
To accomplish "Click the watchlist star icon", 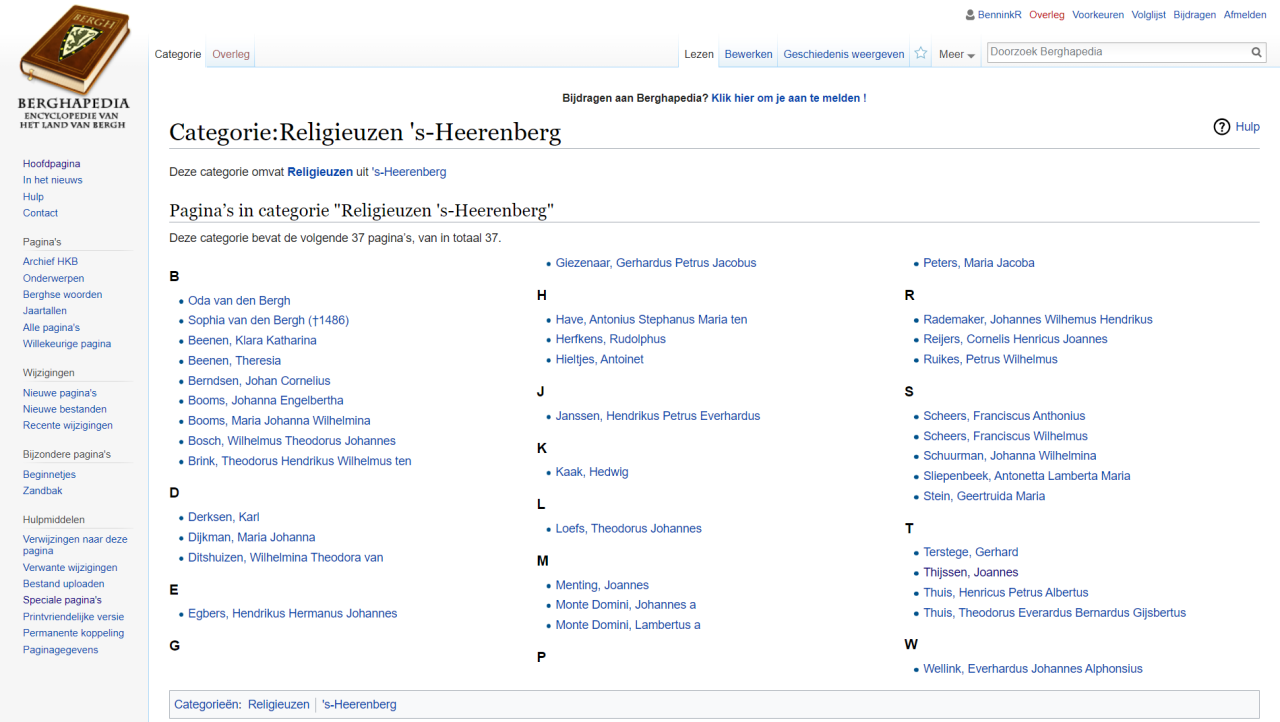I will pos(920,54).
